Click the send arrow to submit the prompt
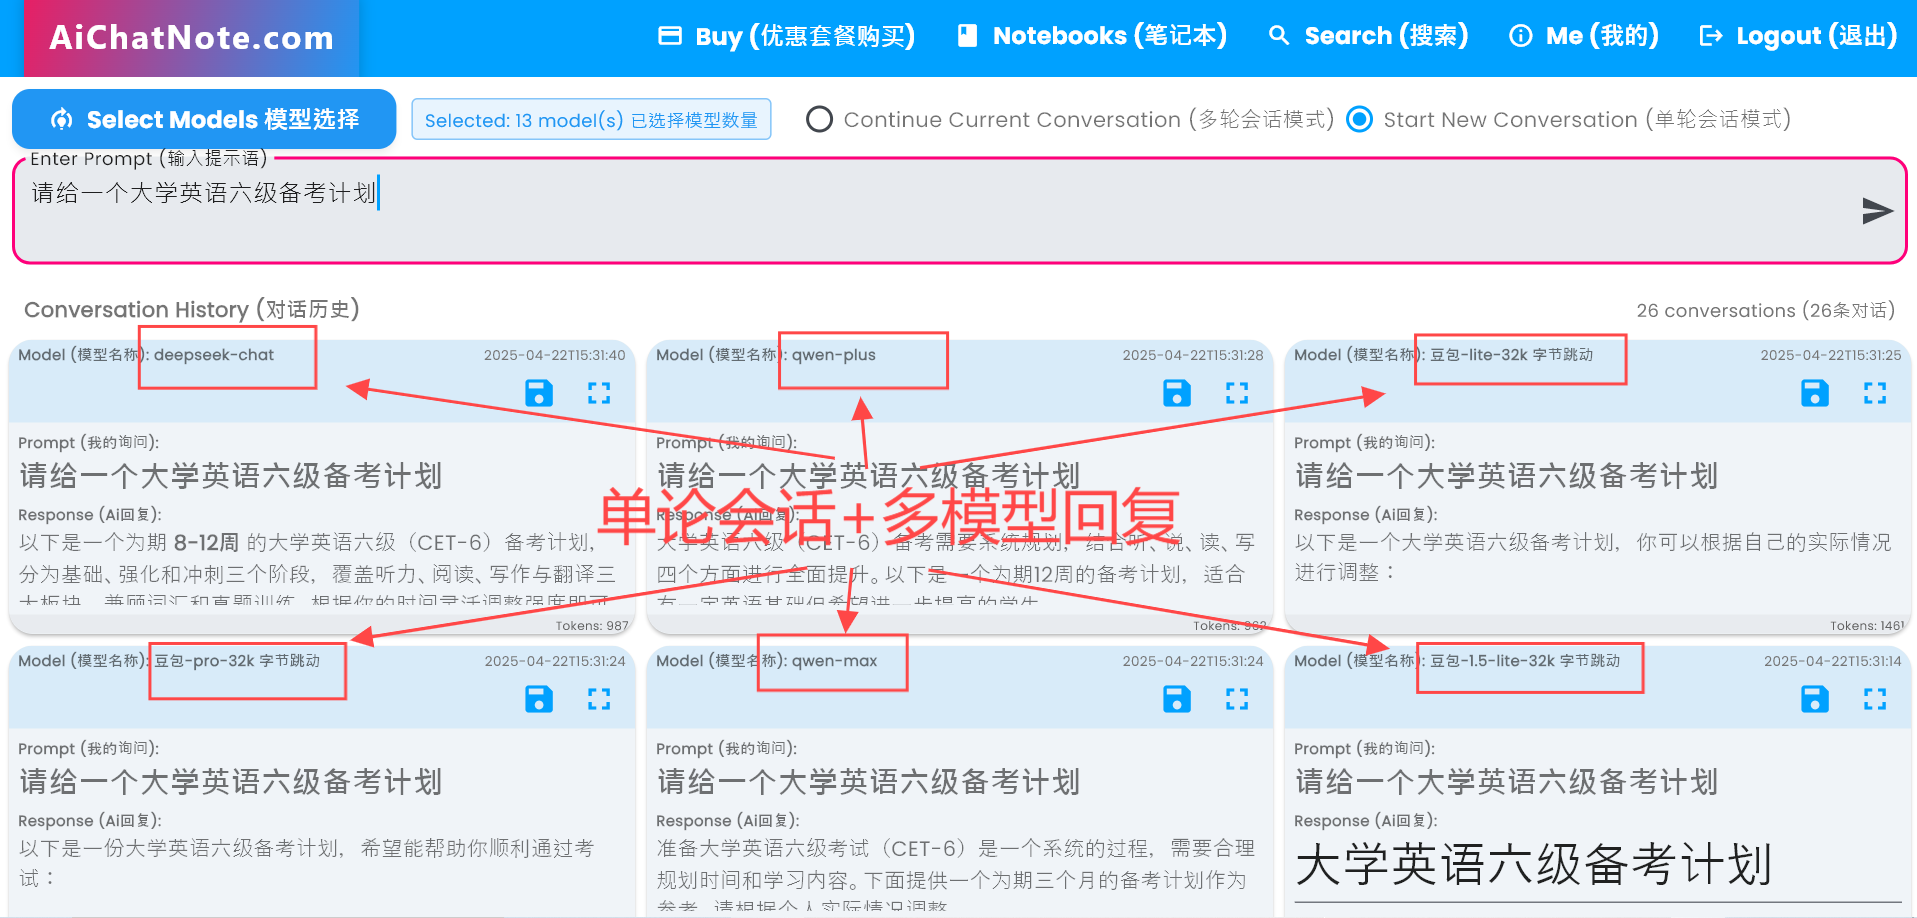The width and height of the screenshot is (1917, 918). (1877, 211)
